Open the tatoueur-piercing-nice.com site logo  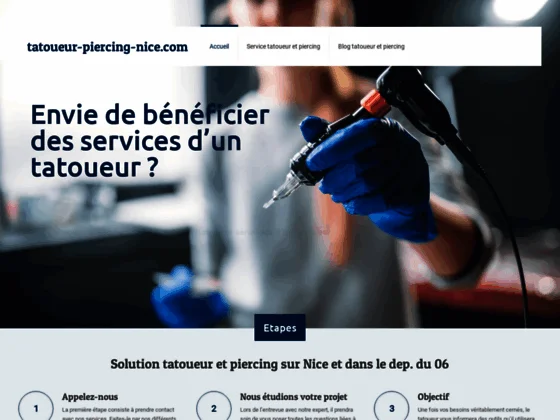(x=107, y=47)
